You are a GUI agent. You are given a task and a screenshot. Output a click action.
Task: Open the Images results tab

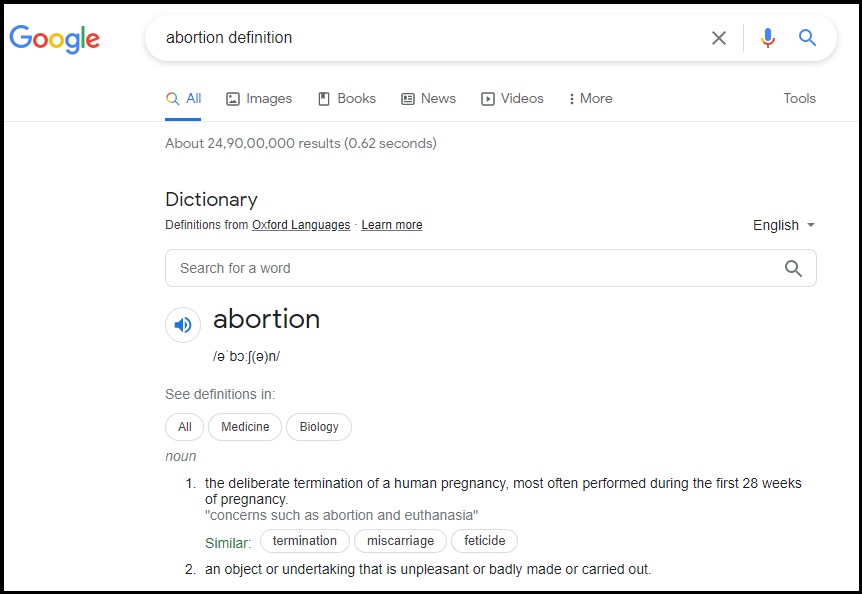click(259, 98)
